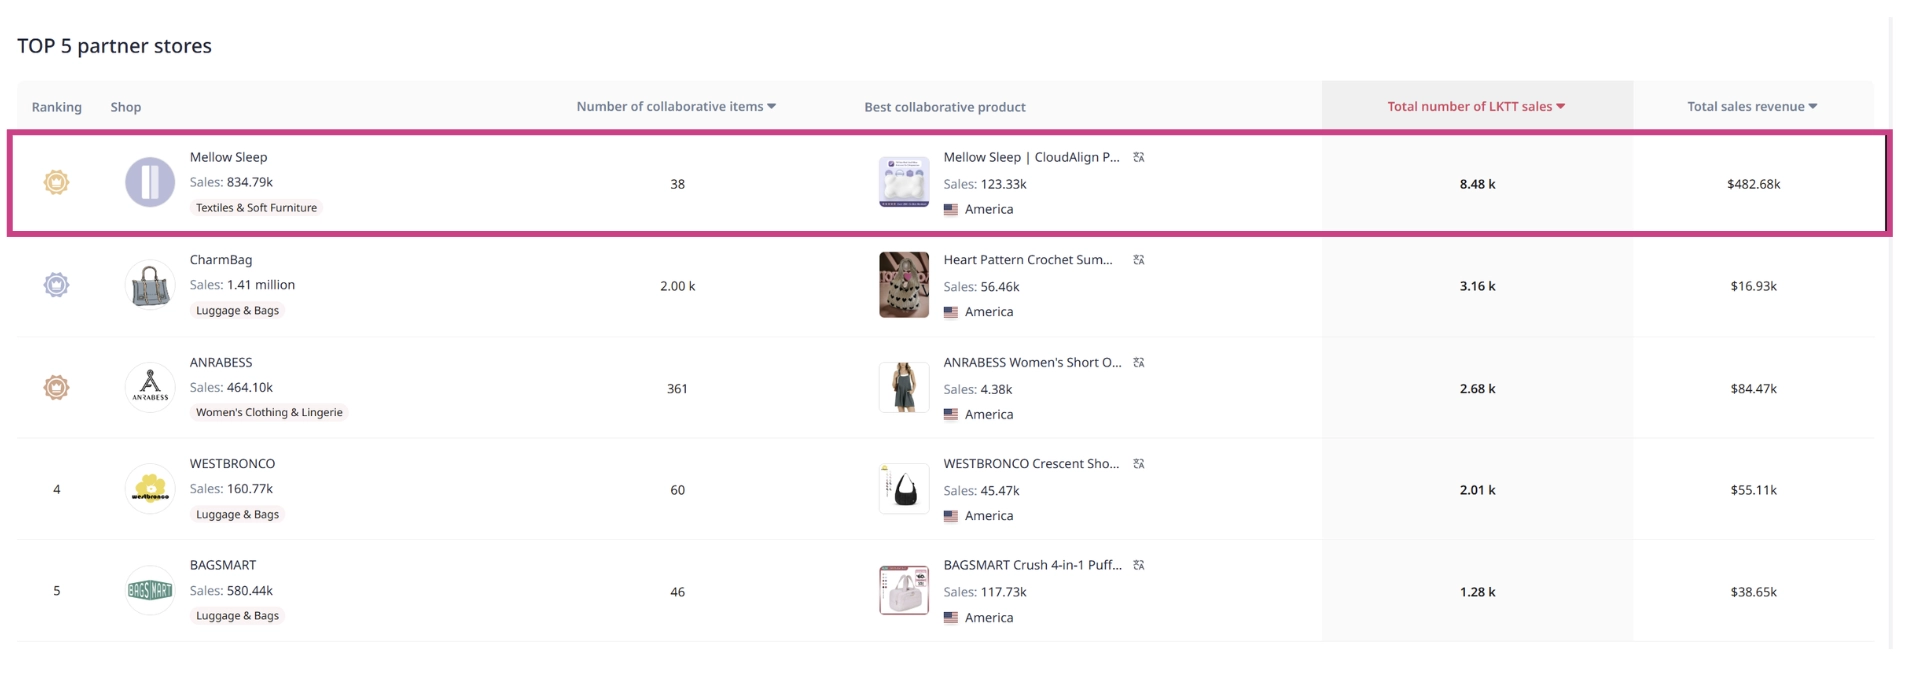Click the vertical scrollbar on the right edge
1909x681 pixels.
[1890, 335]
